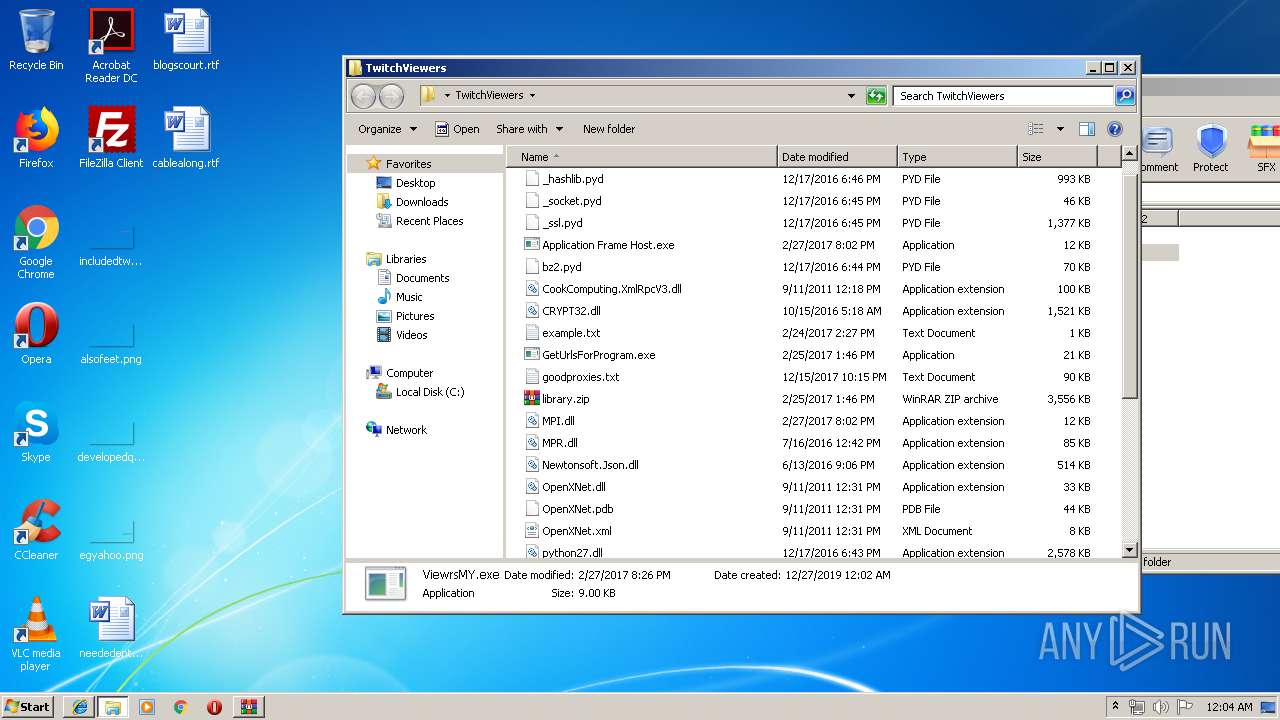1280x720 pixels.
Task: Select the Documents library
Action: [x=422, y=278]
